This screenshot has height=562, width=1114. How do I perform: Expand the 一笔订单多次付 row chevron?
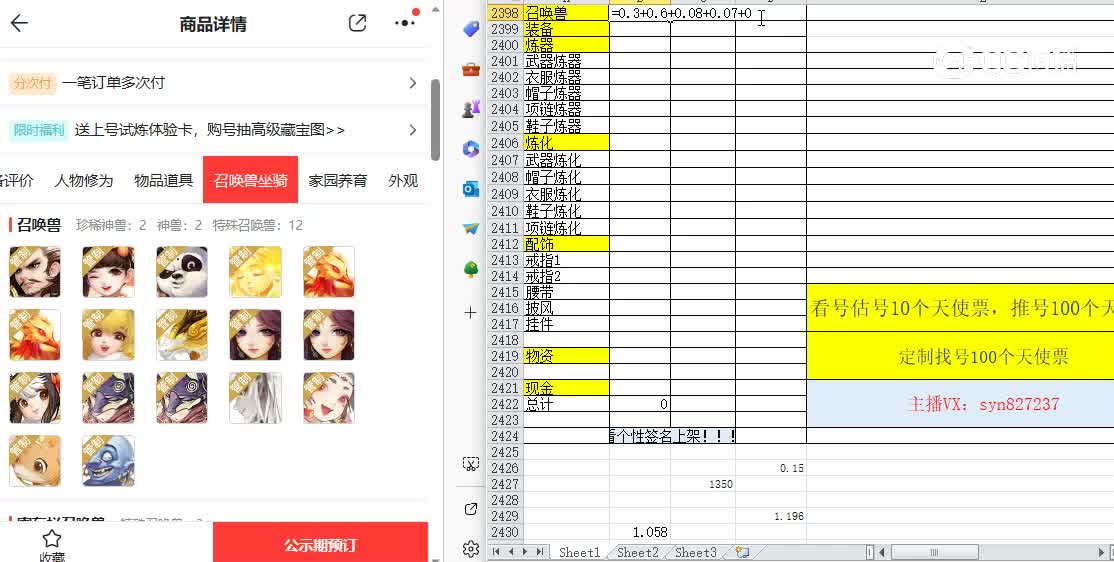413,83
